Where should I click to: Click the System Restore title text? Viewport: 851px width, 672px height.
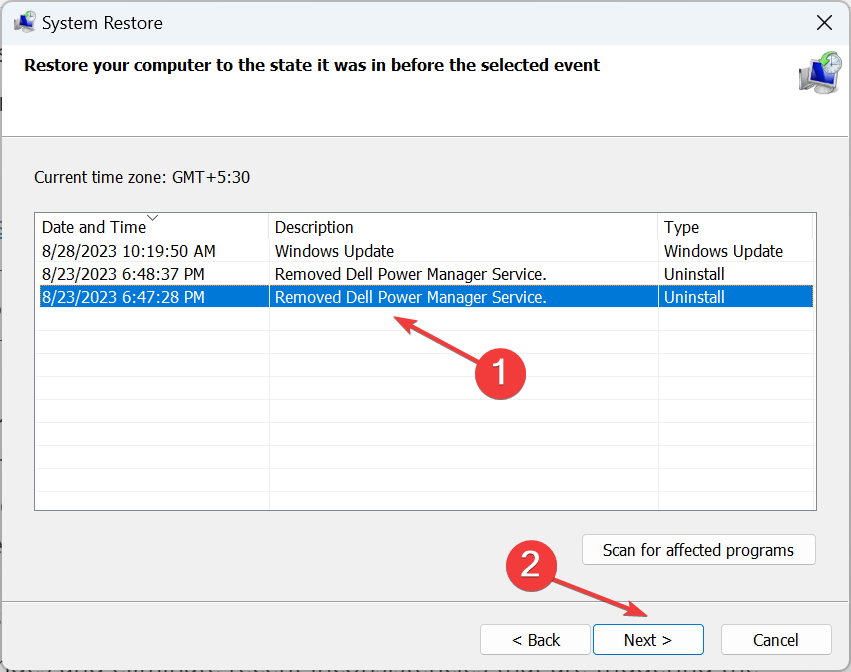[102, 22]
